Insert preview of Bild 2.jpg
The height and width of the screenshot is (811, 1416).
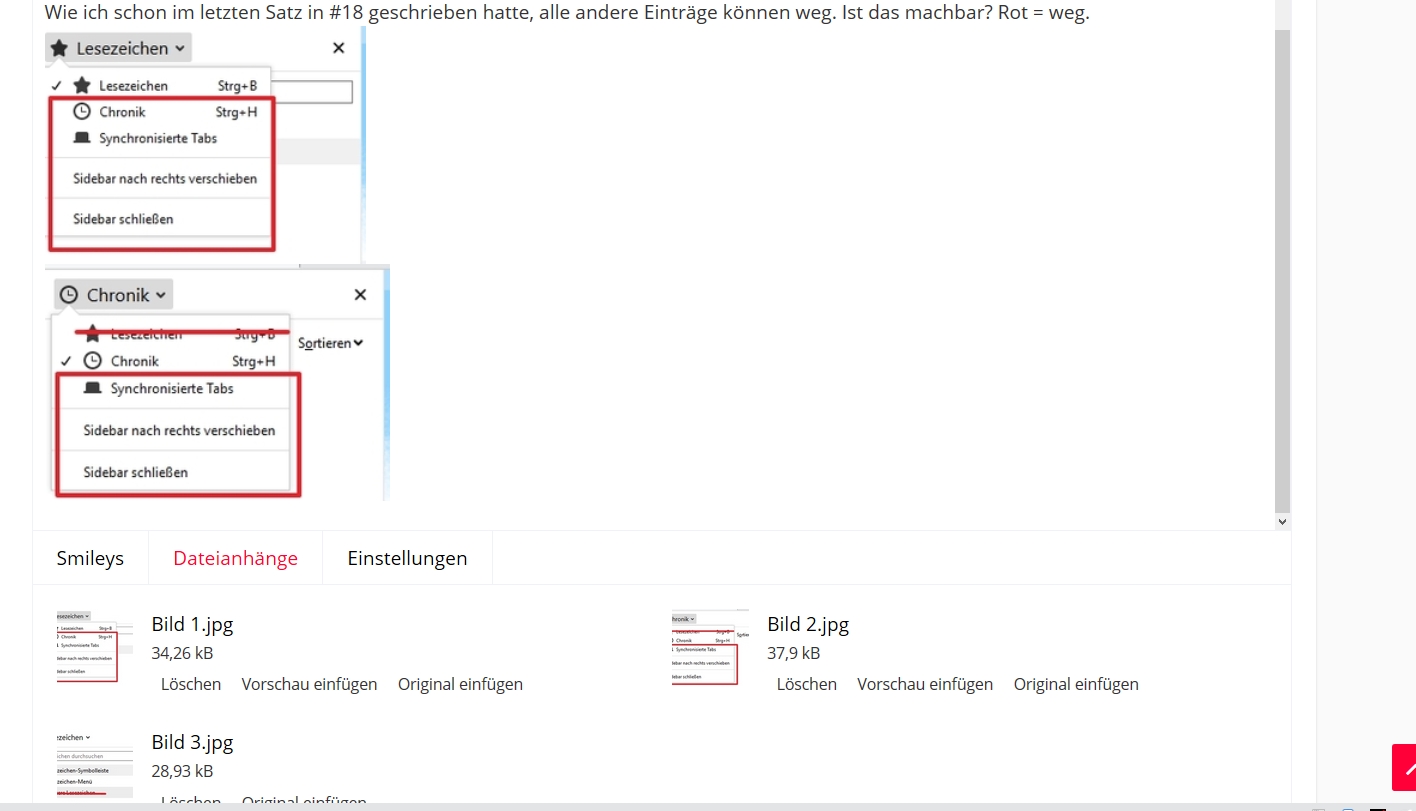pos(925,684)
